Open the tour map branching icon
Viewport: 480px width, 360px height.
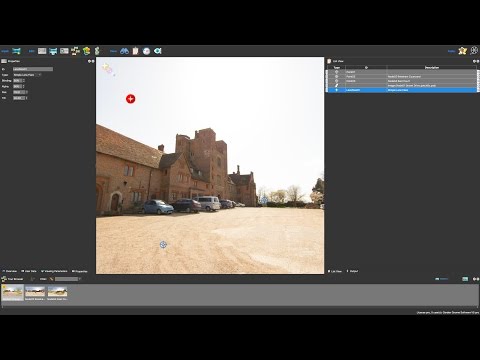coord(75,51)
